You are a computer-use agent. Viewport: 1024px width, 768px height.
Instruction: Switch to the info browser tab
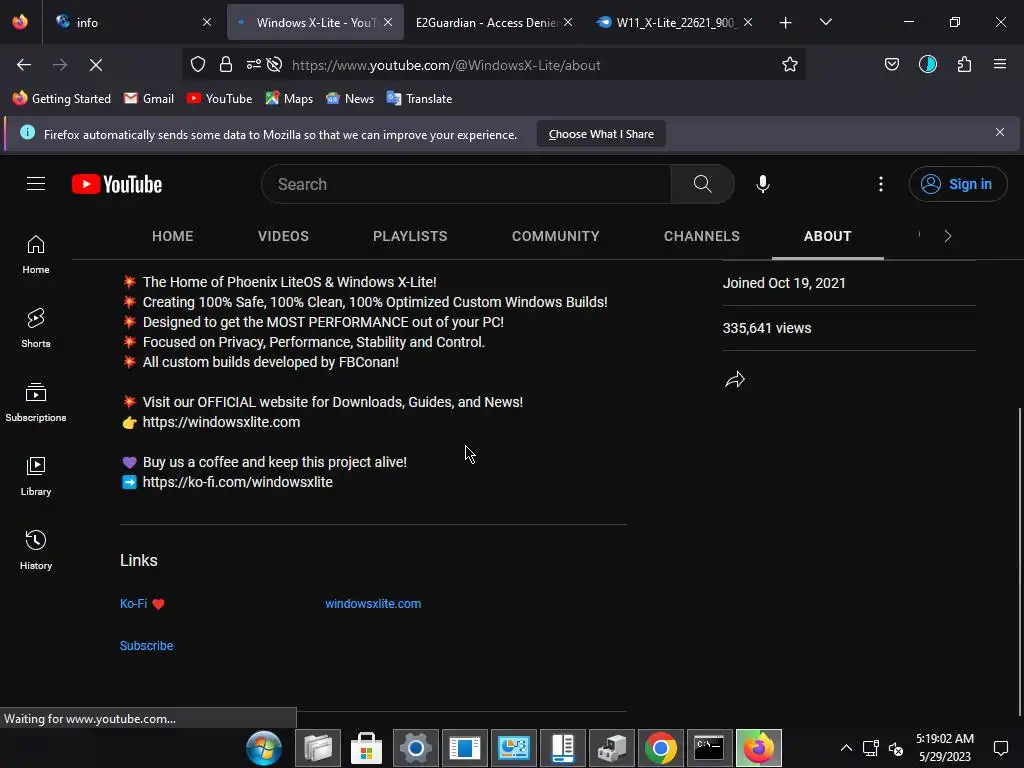pyautogui.click(x=132, y=22)
